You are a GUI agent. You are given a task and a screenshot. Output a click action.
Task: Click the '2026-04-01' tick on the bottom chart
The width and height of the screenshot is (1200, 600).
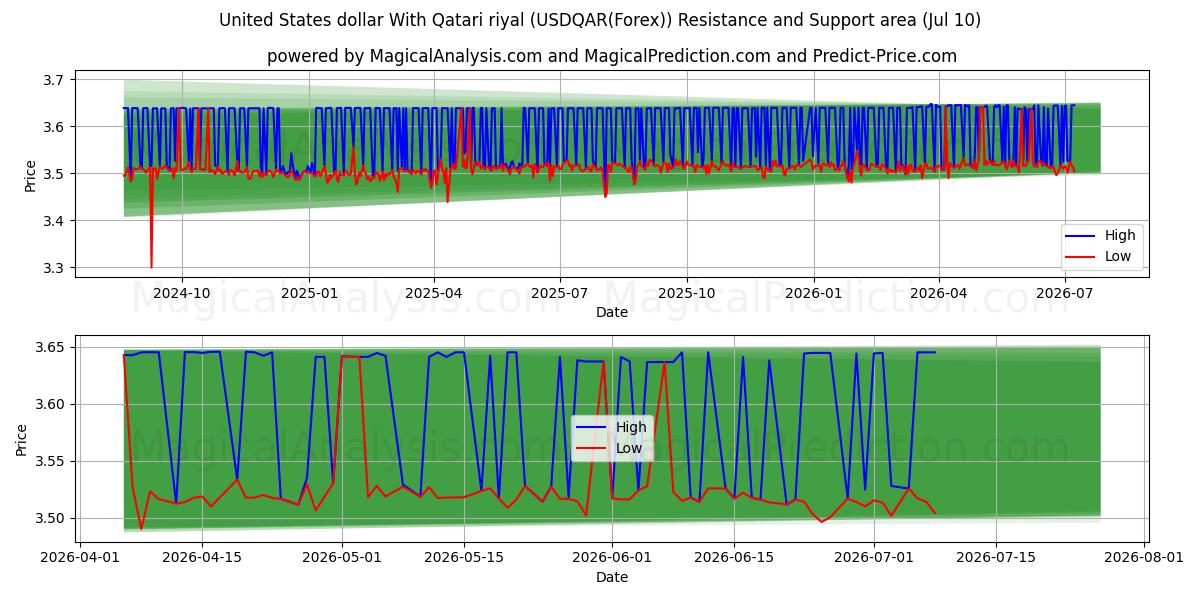pos(80,557)
